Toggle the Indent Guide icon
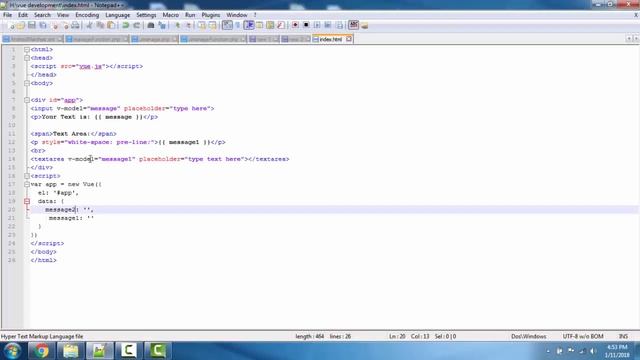The image size is (640, 360). (x=249, y=25)
